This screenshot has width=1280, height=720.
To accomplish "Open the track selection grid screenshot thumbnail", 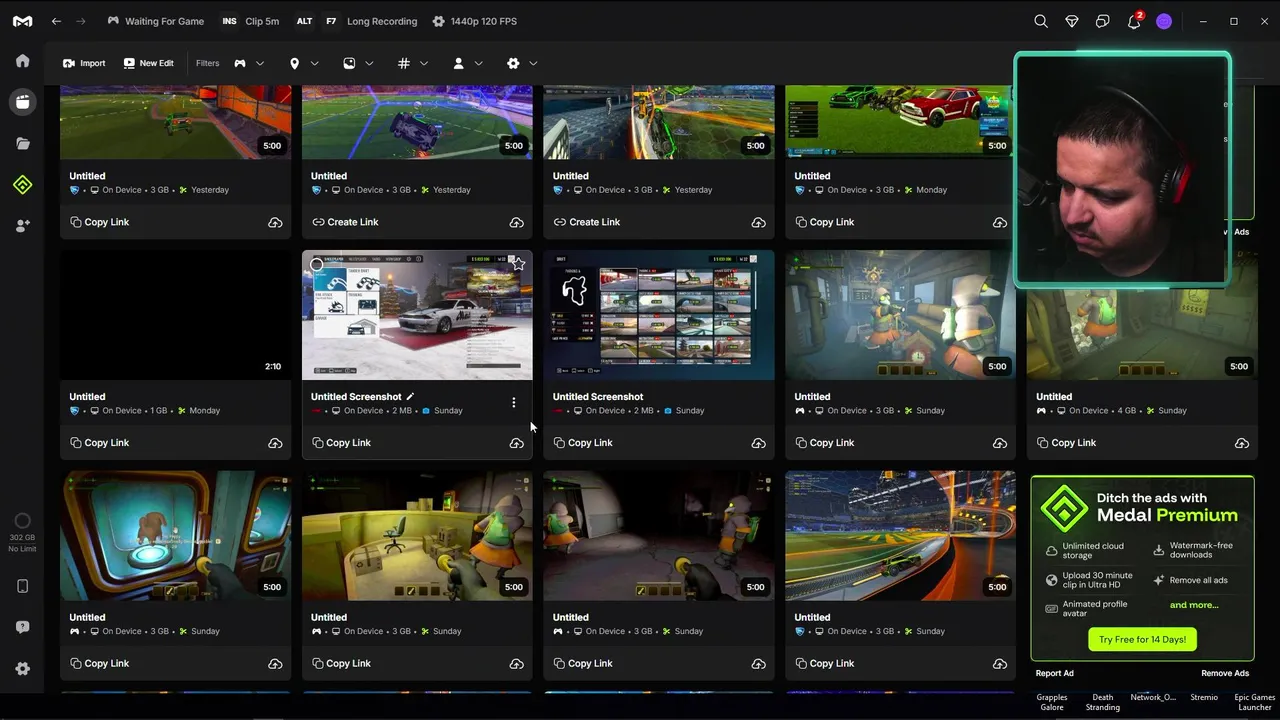I will 659,315.
